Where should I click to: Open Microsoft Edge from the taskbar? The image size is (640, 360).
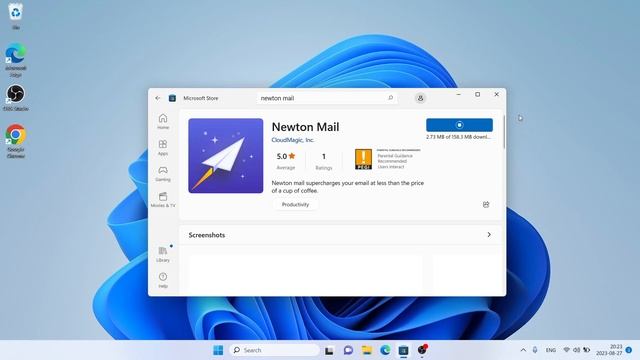[385, 350]
